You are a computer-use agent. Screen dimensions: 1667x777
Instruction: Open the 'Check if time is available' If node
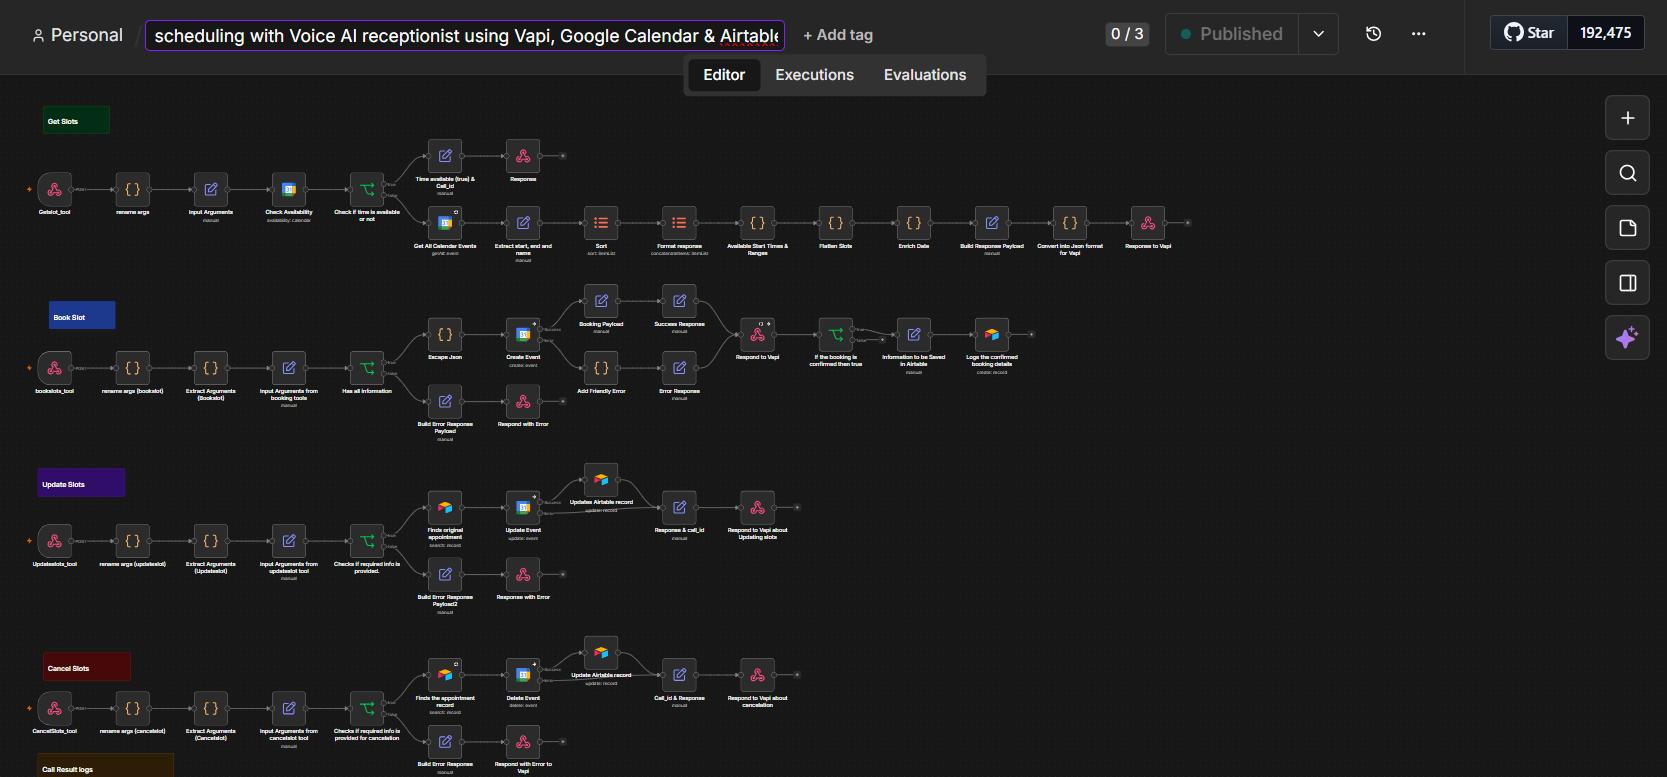click(367, 189)
